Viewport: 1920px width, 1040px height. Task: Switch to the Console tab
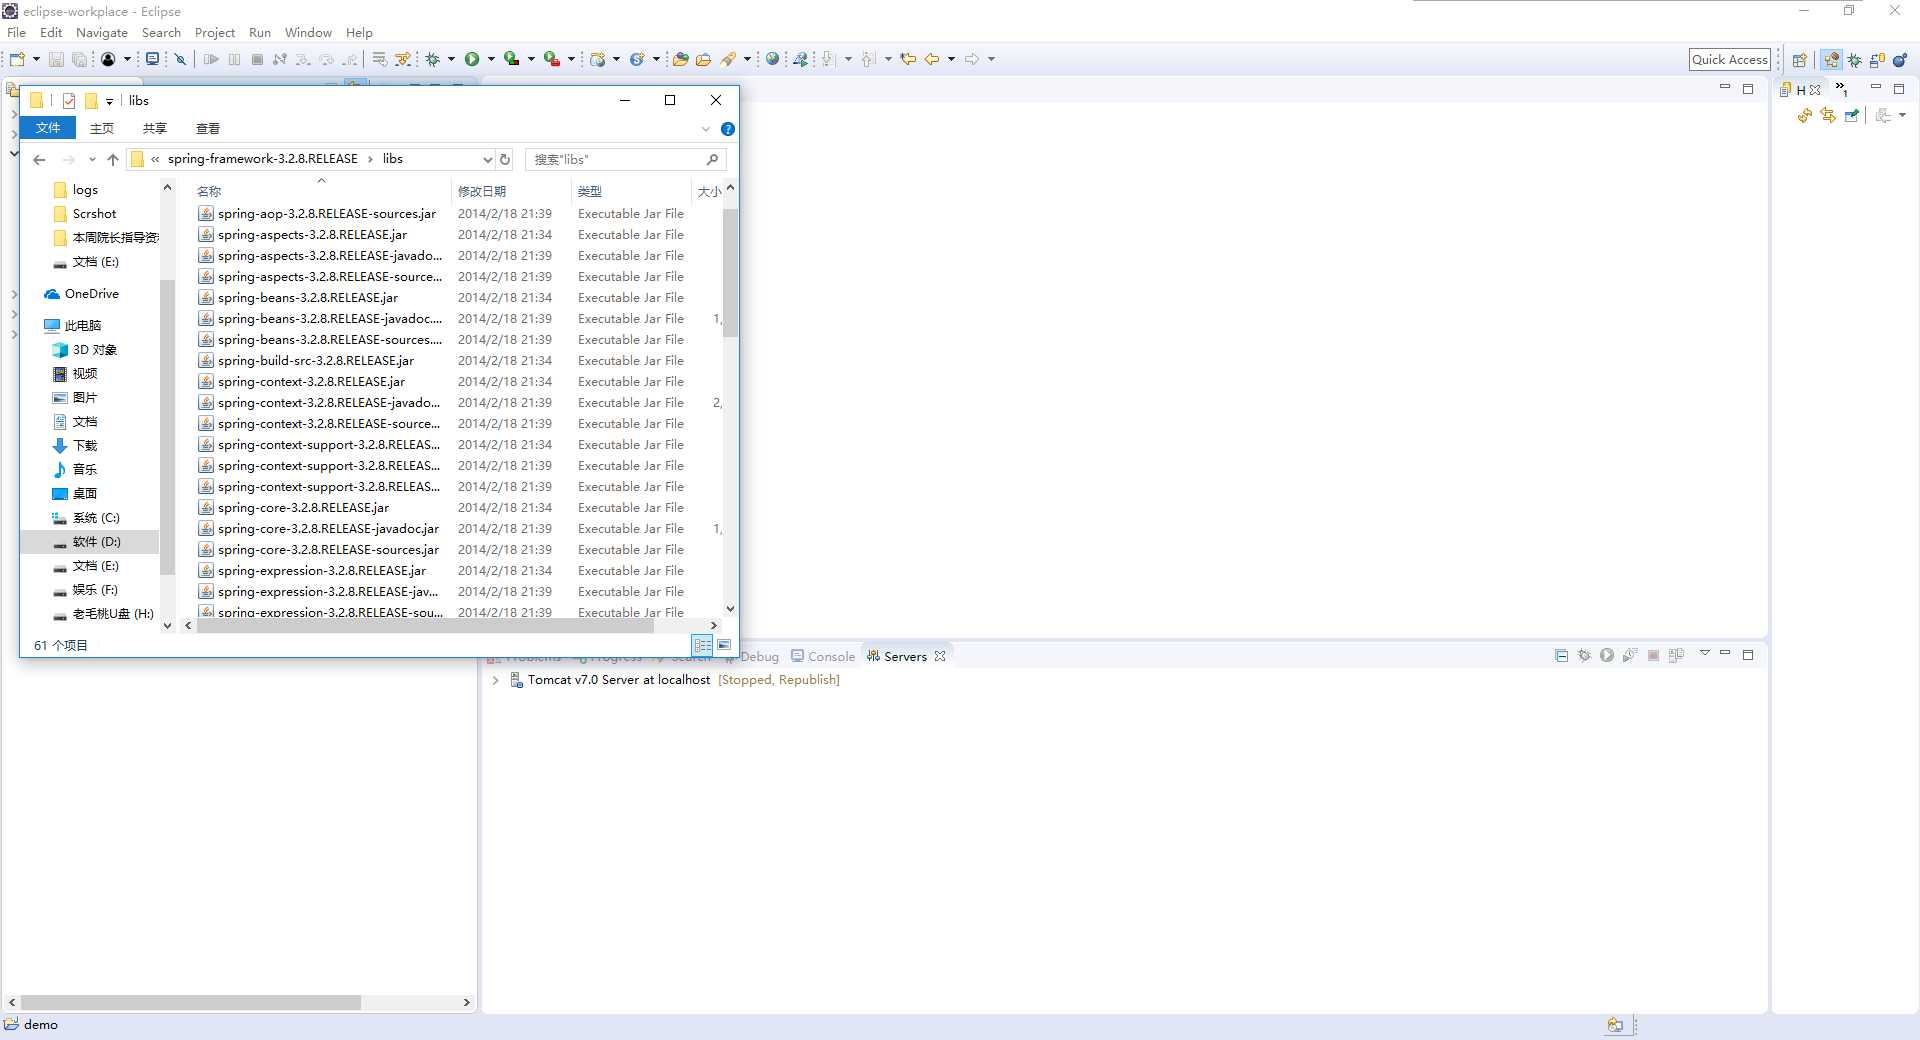coord(823,656)
